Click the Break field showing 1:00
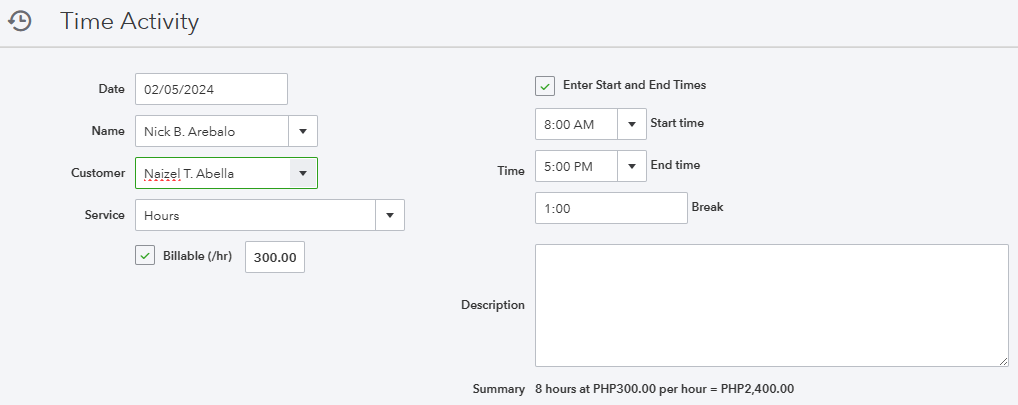Viewport: 1018px width, 405px height. (611, 208)
